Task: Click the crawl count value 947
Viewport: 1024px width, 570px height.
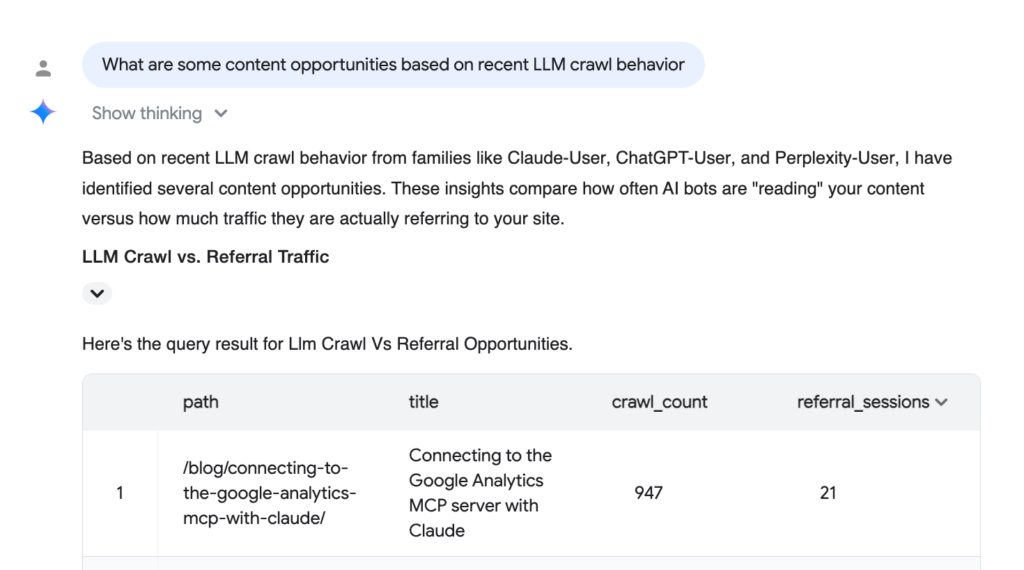Action: click(x=648, y=493)
